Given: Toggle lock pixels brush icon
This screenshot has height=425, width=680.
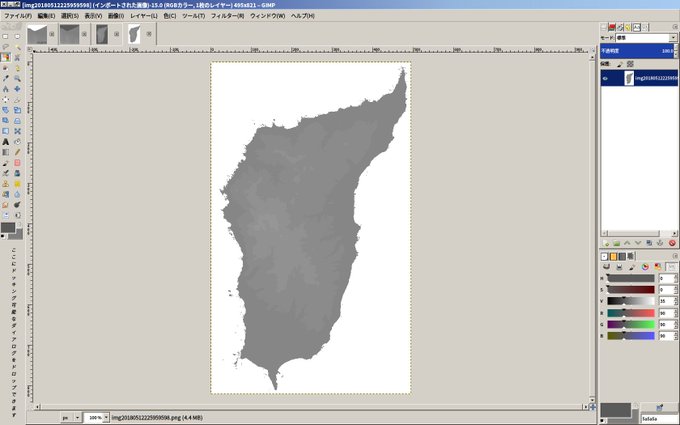Looking at the screenshot, I should click(620, 64).
